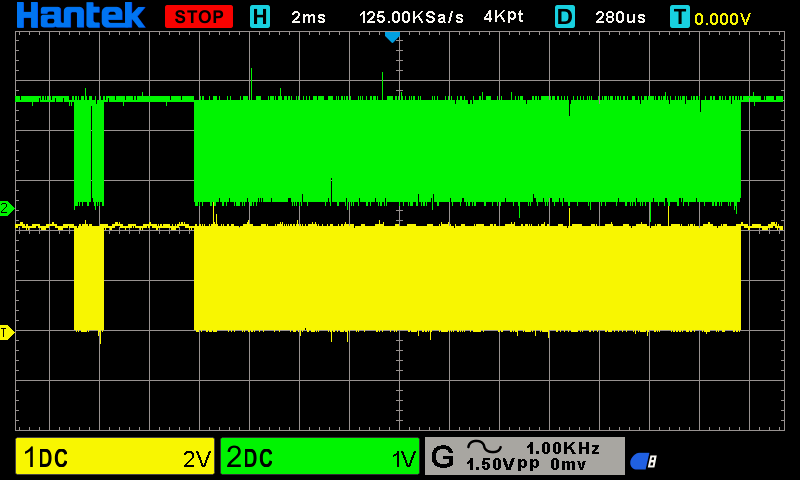Select the cyan H horizontal timebase icon
Screen dimensions: 800x480
coord(260,17)
